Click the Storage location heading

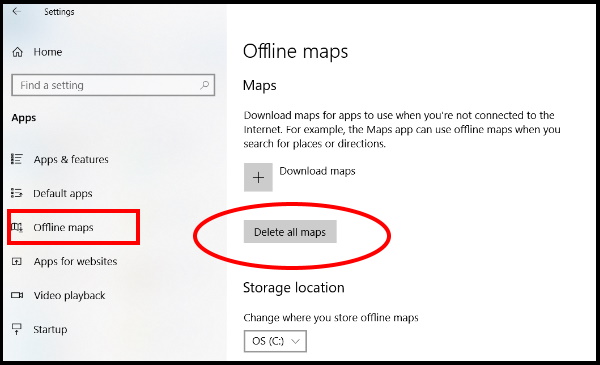(x=294, y=287)
